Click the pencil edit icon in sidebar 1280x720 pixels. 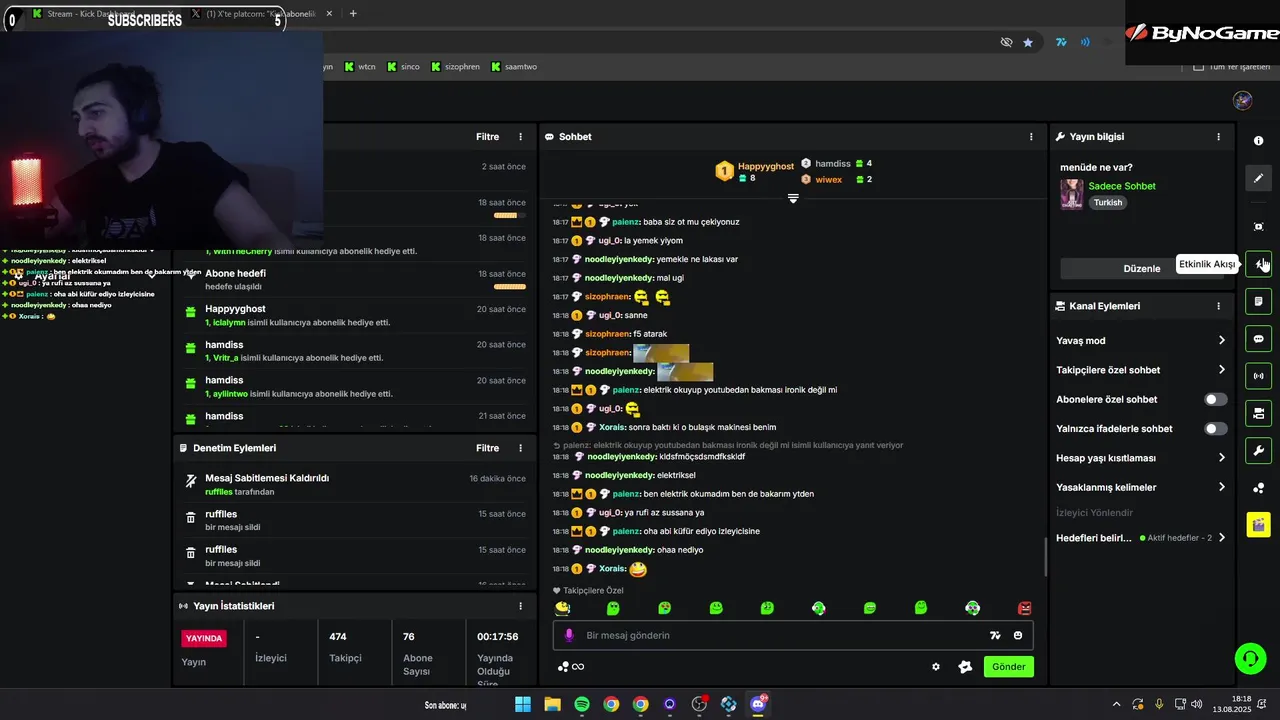pyautogui.click(x=1258, y=178)
